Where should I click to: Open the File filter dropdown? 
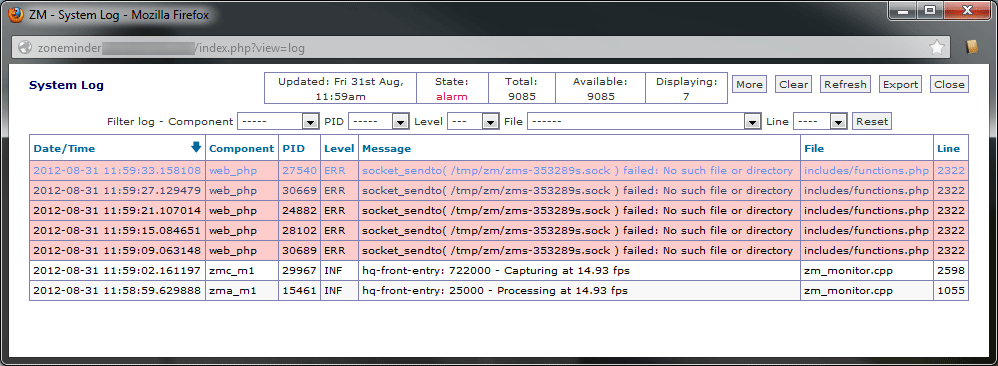(x=643, y=121)
